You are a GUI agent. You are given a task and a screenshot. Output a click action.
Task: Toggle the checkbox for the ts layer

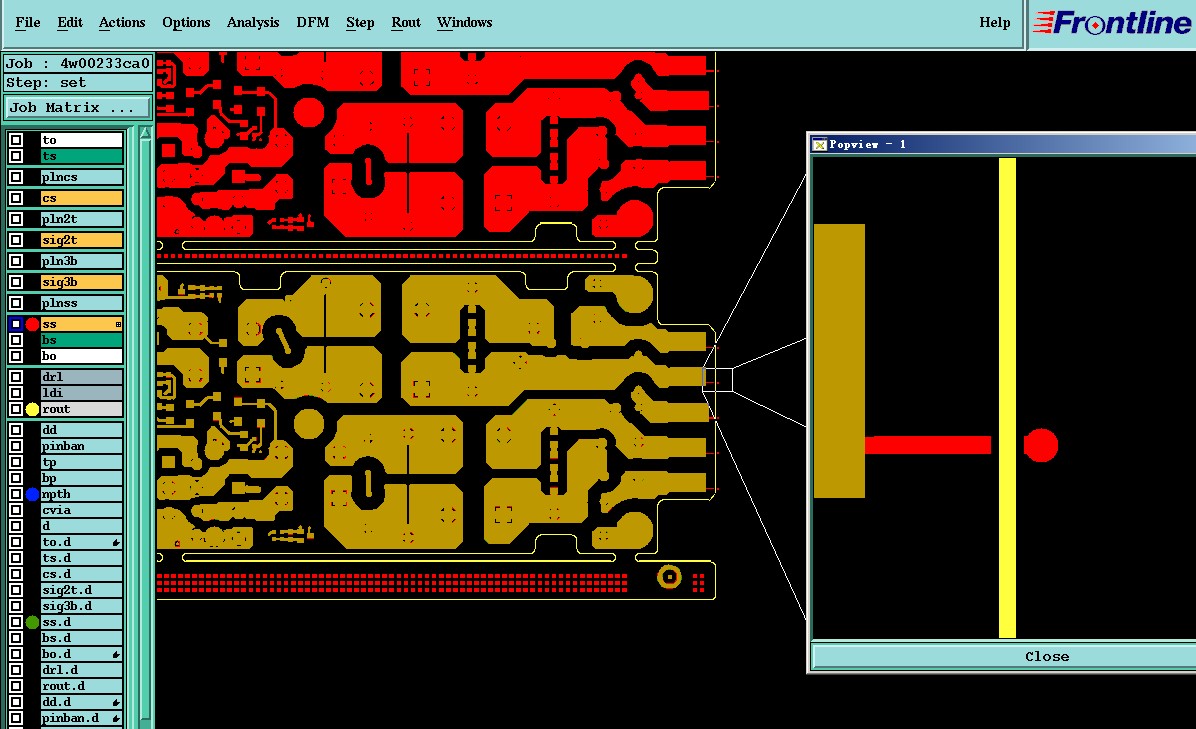pyautogui.click(x=15, y=156)
